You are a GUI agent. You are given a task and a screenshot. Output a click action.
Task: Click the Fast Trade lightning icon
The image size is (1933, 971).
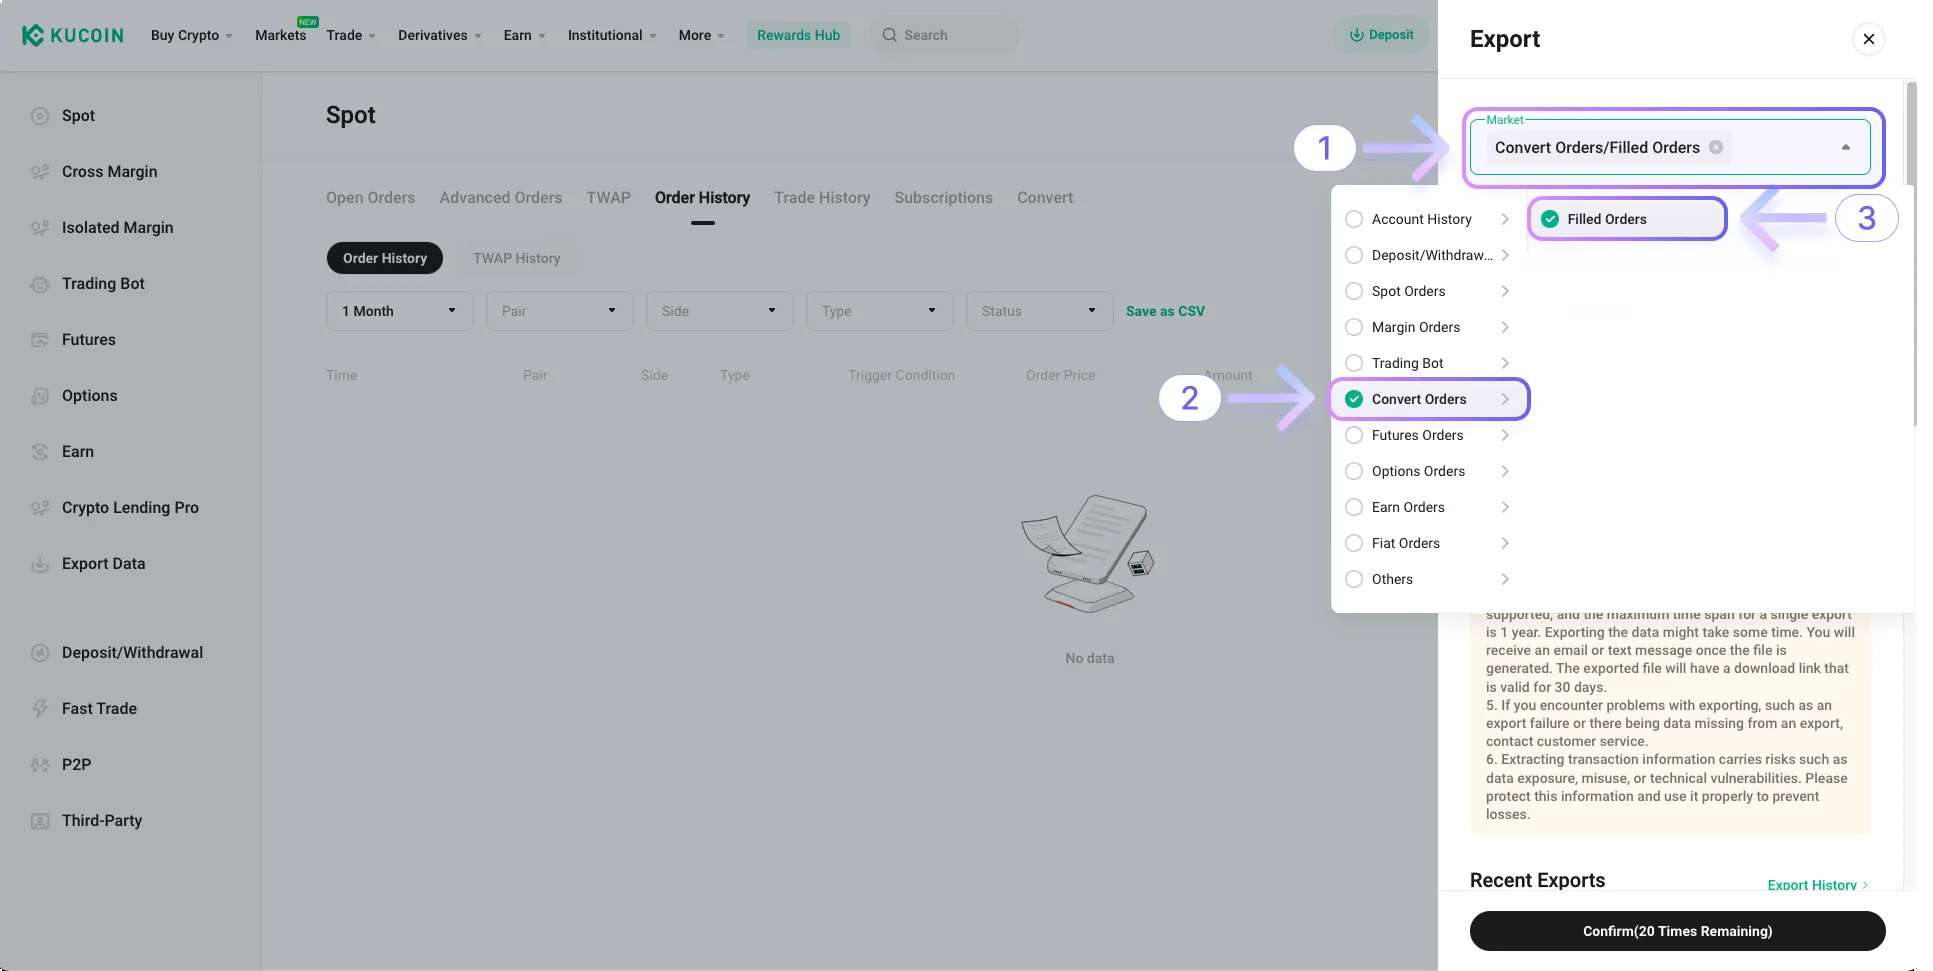pos(40,709)
